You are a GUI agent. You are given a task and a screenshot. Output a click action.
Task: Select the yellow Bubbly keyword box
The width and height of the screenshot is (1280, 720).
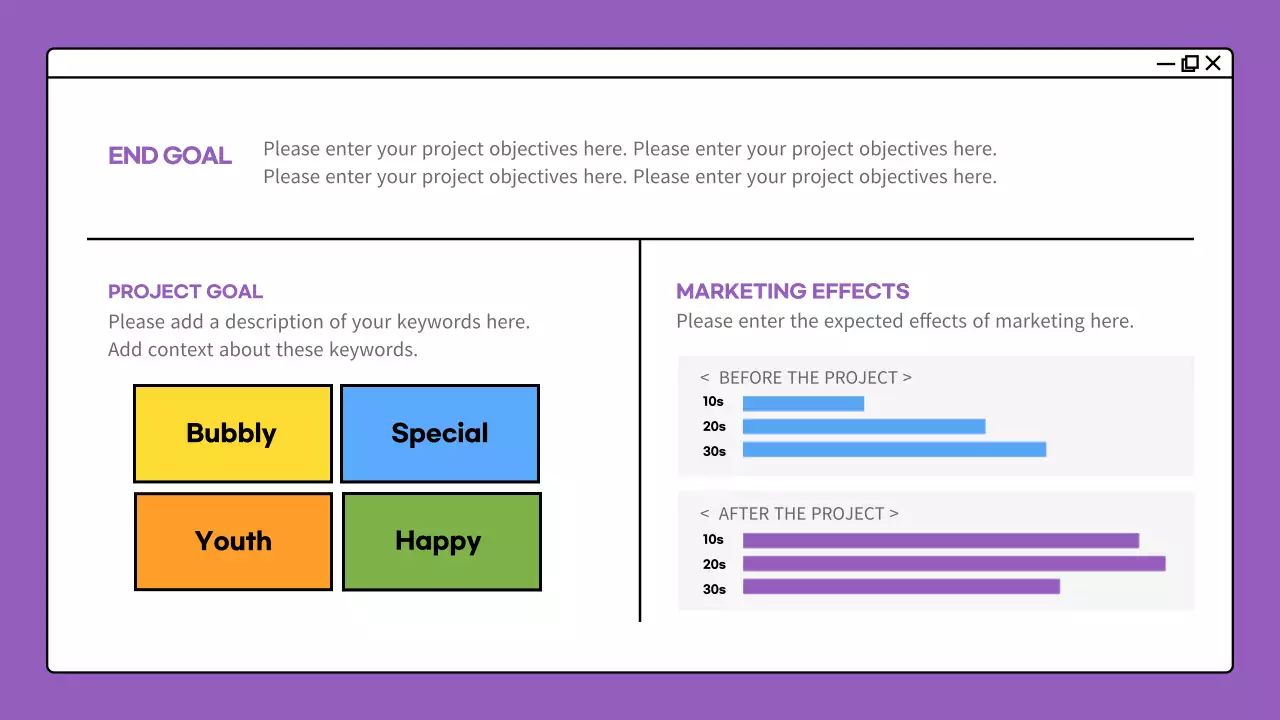point(232,433)
